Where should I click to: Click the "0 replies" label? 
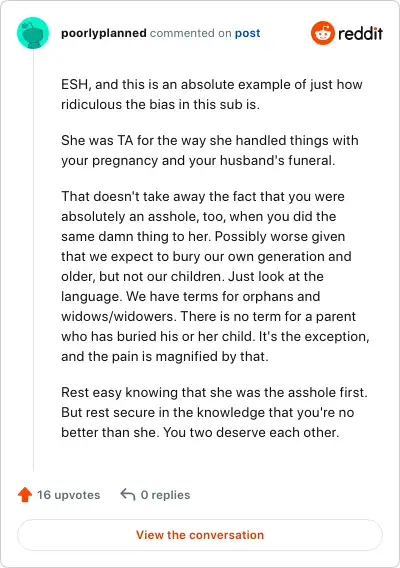coord(166,495)
